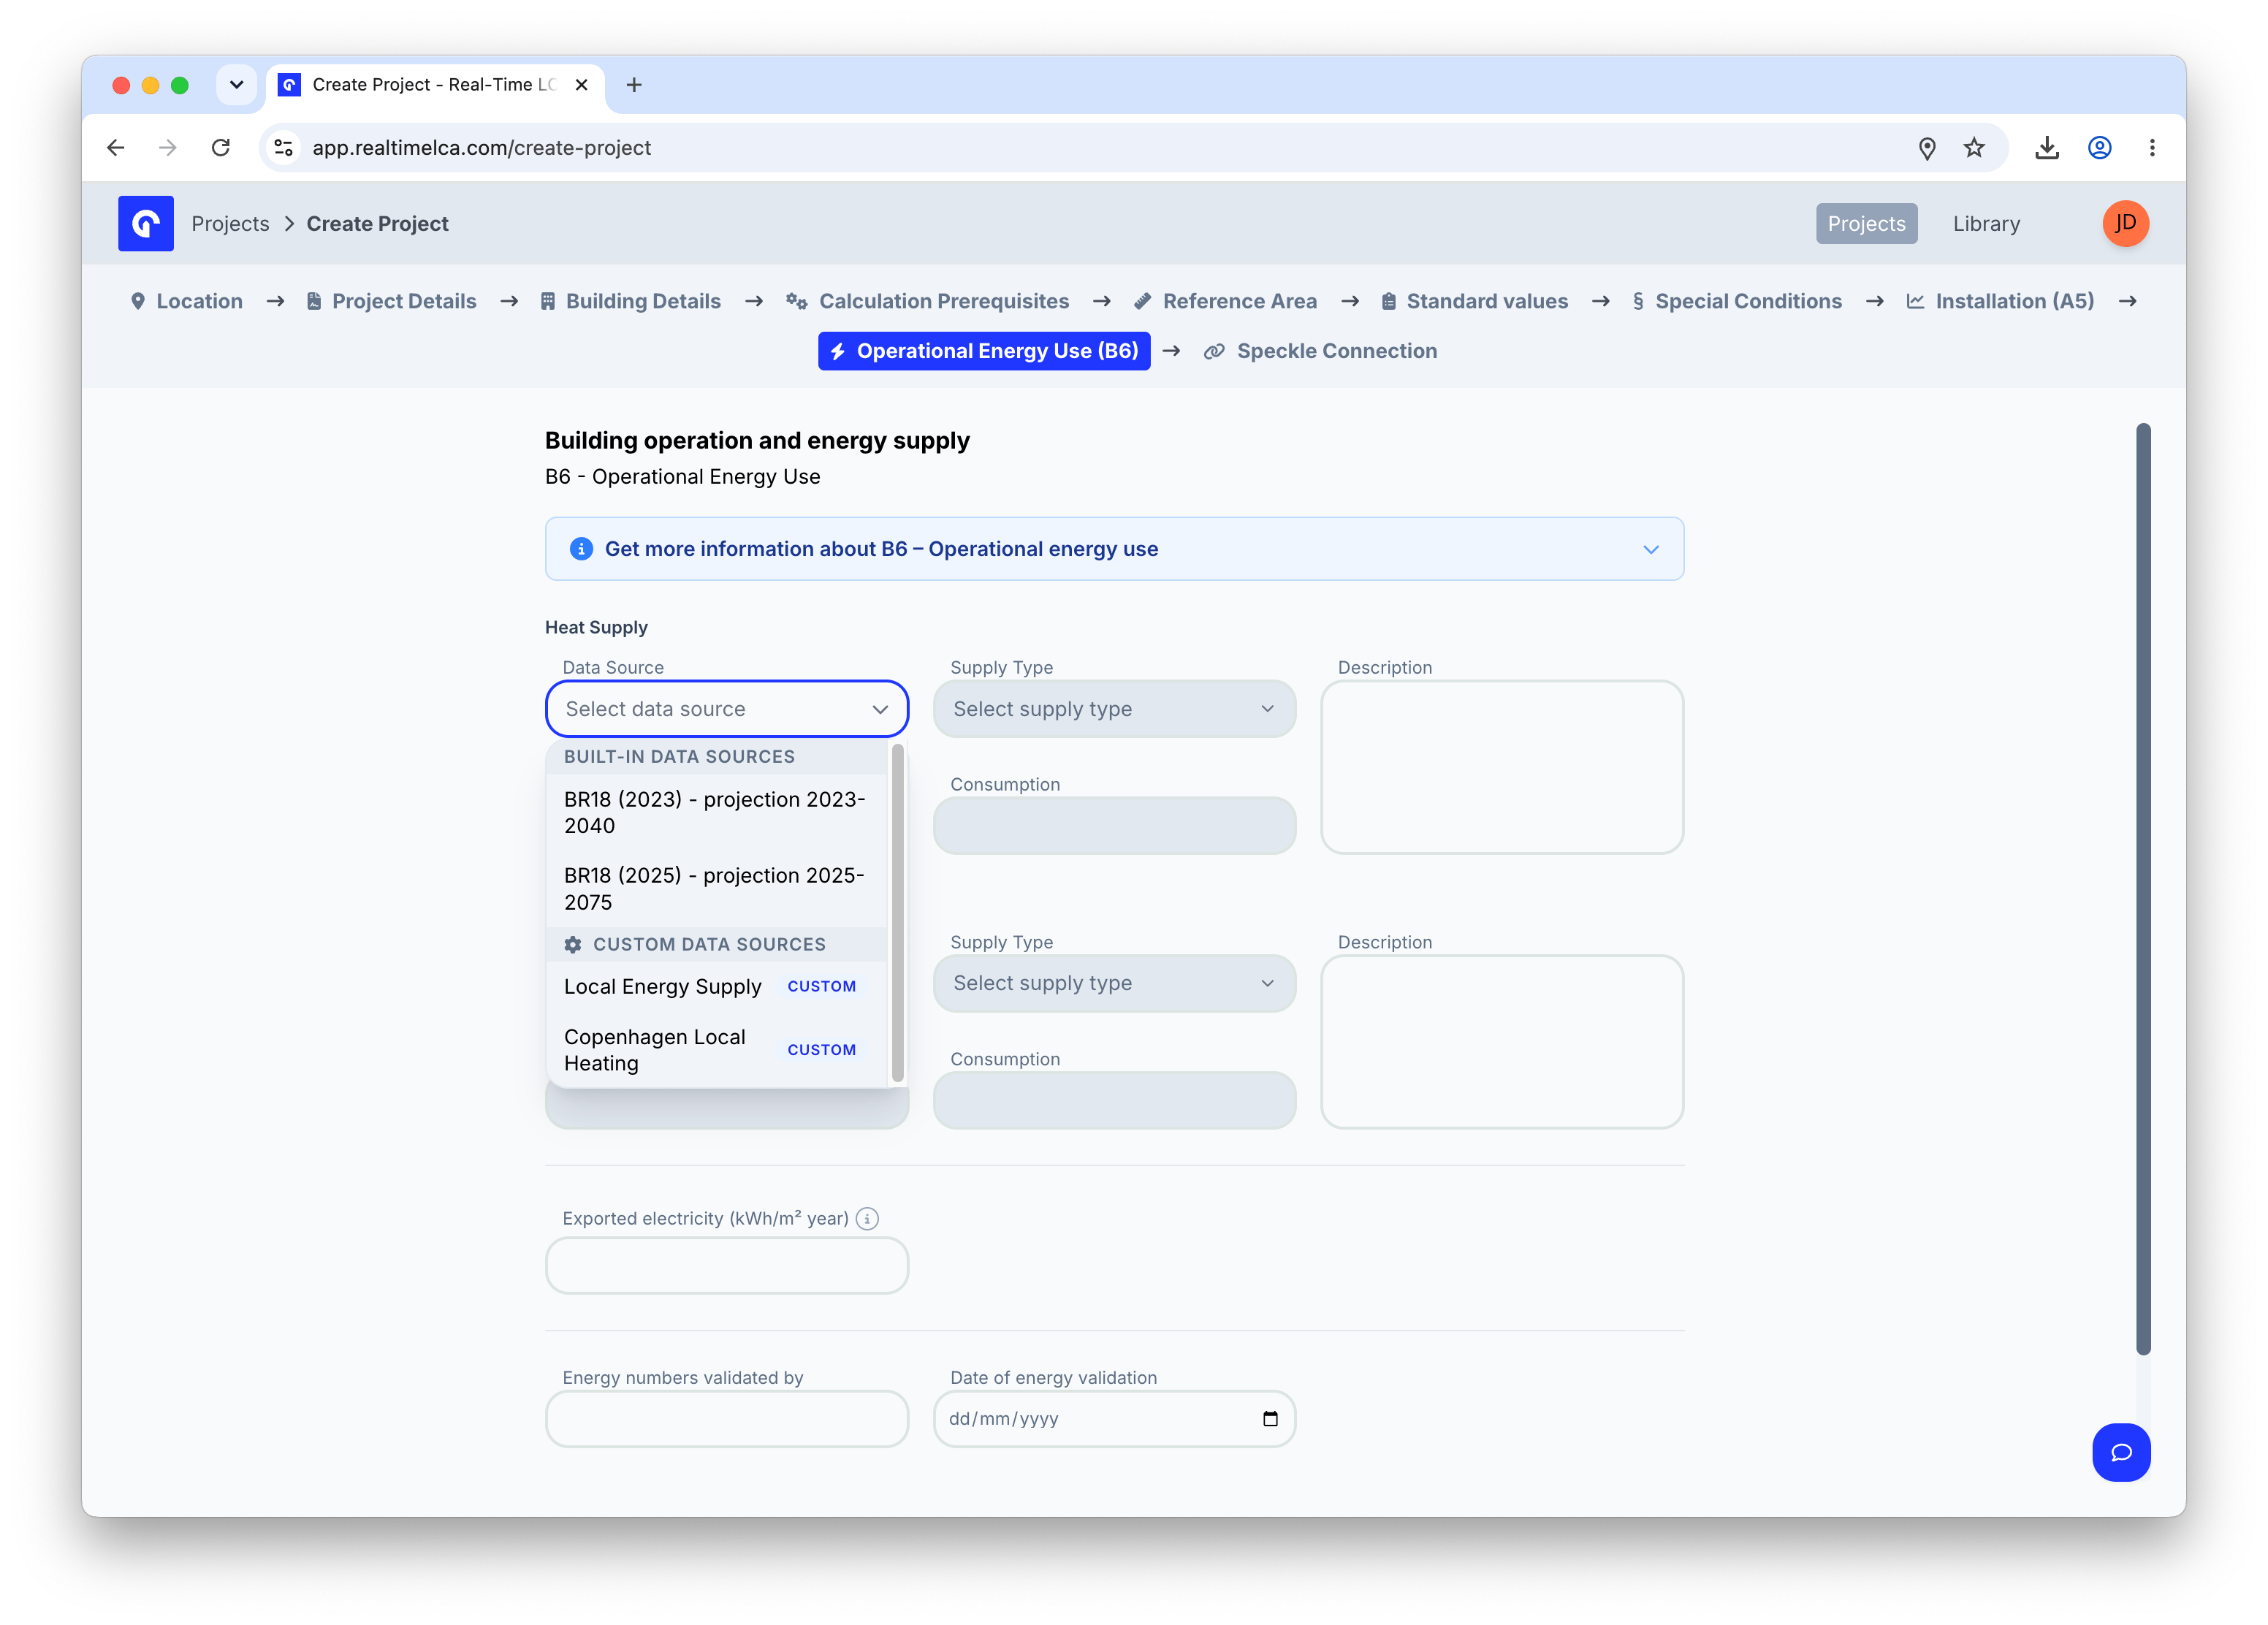
Task: Click the page vertical scrollbar
Action: [2143, 889]
